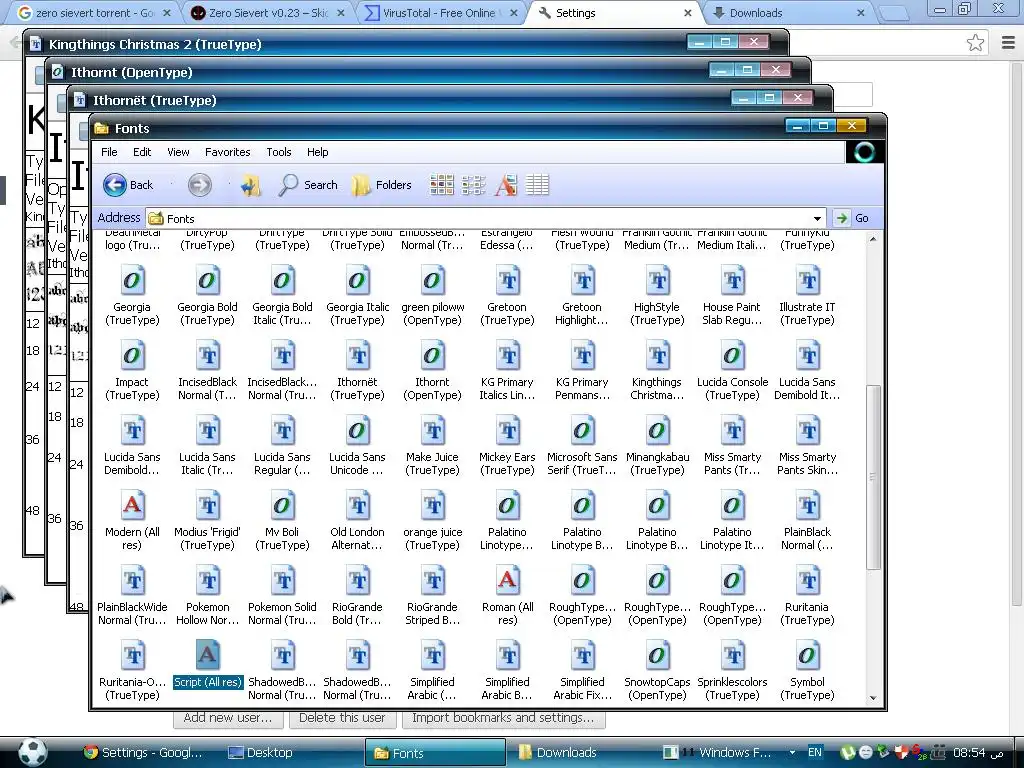
Task: Toggle the Folders pane button
Action: (x=381, y=185)
